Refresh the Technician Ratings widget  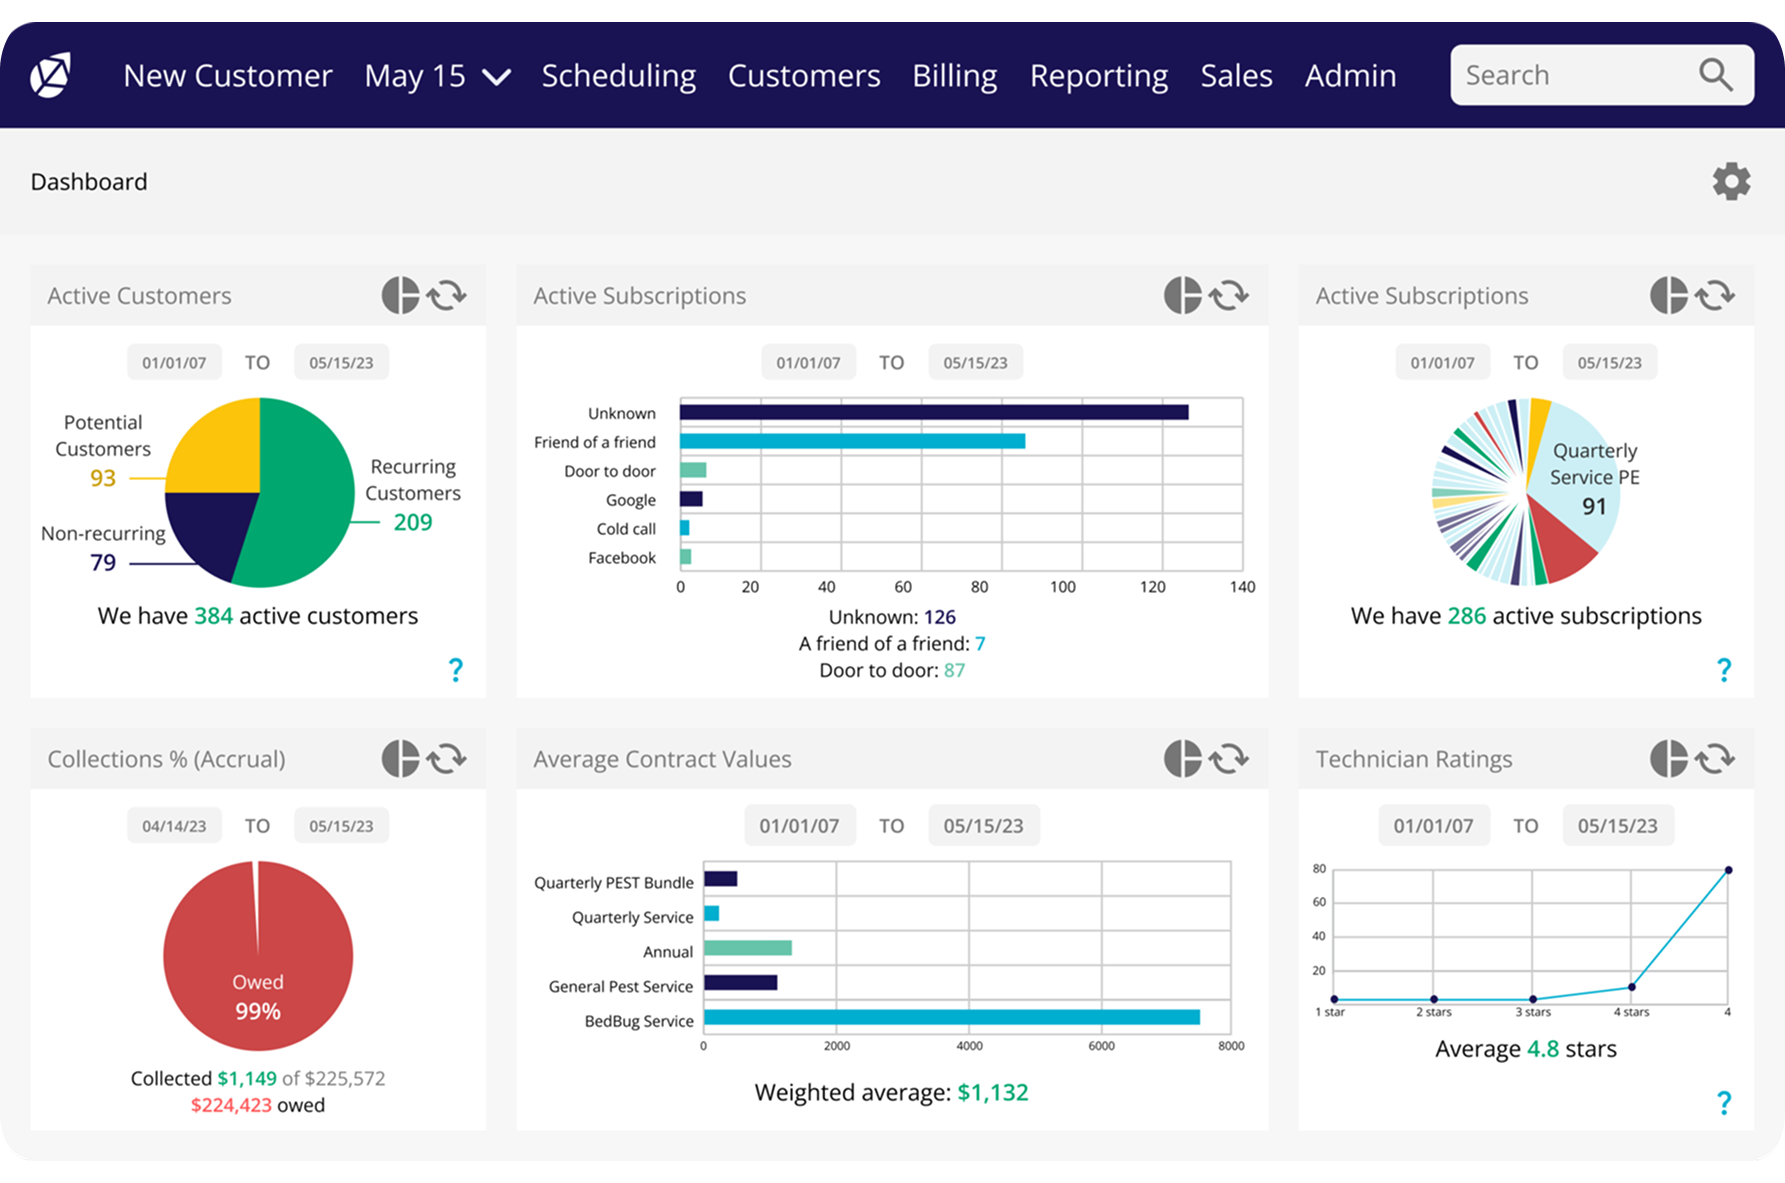[x=1715, y=759]
